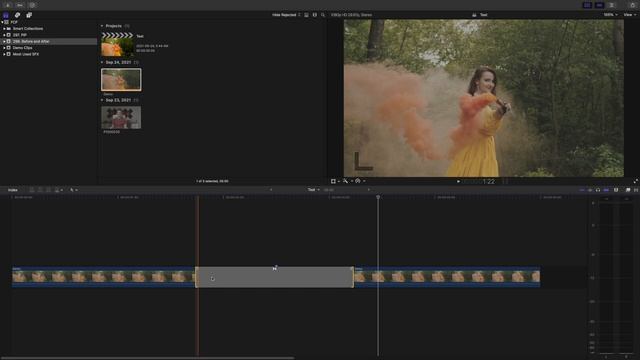Expand the Most Used SFX event triangle
The width and height of the screenshot is (640, 360).
4,54
